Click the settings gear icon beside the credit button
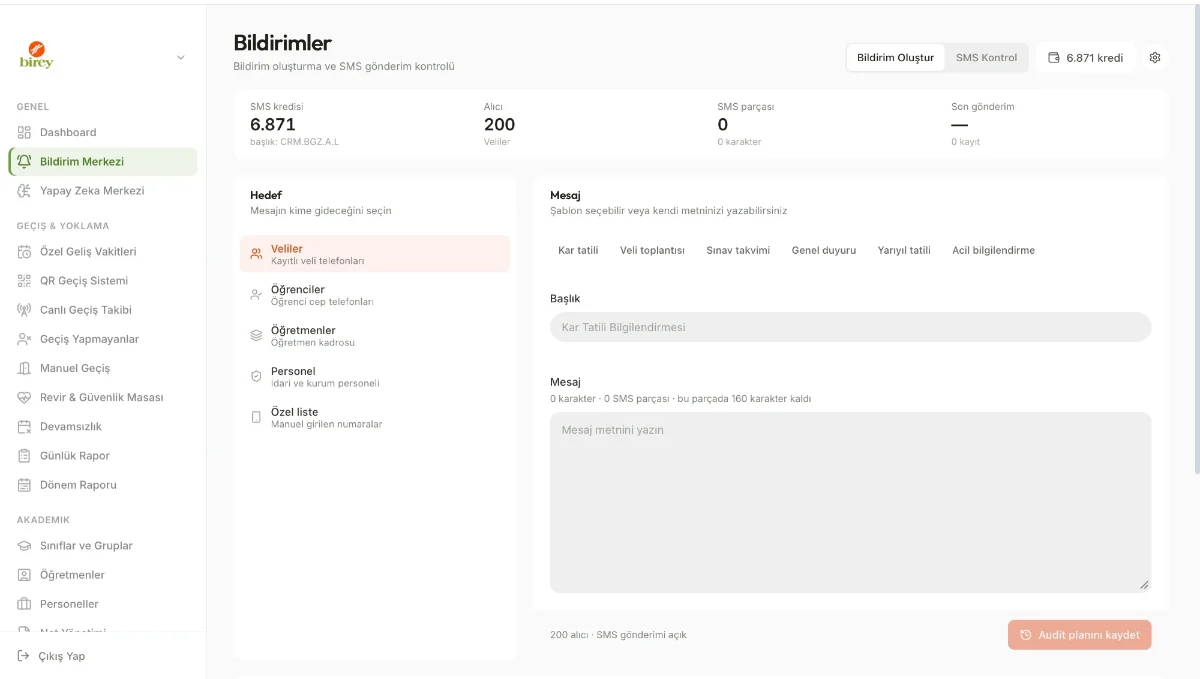Viewport: 1200px width, 679px height. point(1155,57)
